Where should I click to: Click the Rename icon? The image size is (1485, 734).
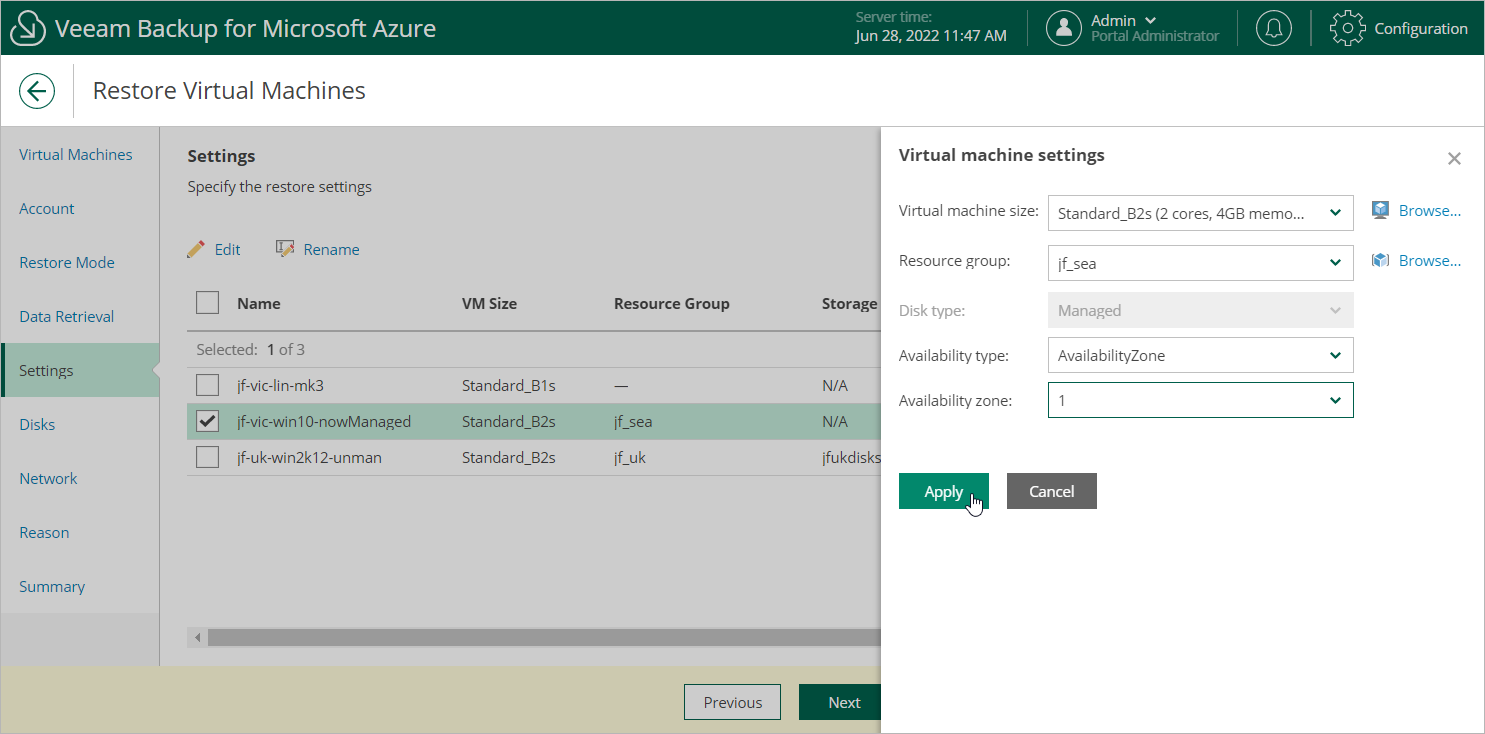point(285,249)
